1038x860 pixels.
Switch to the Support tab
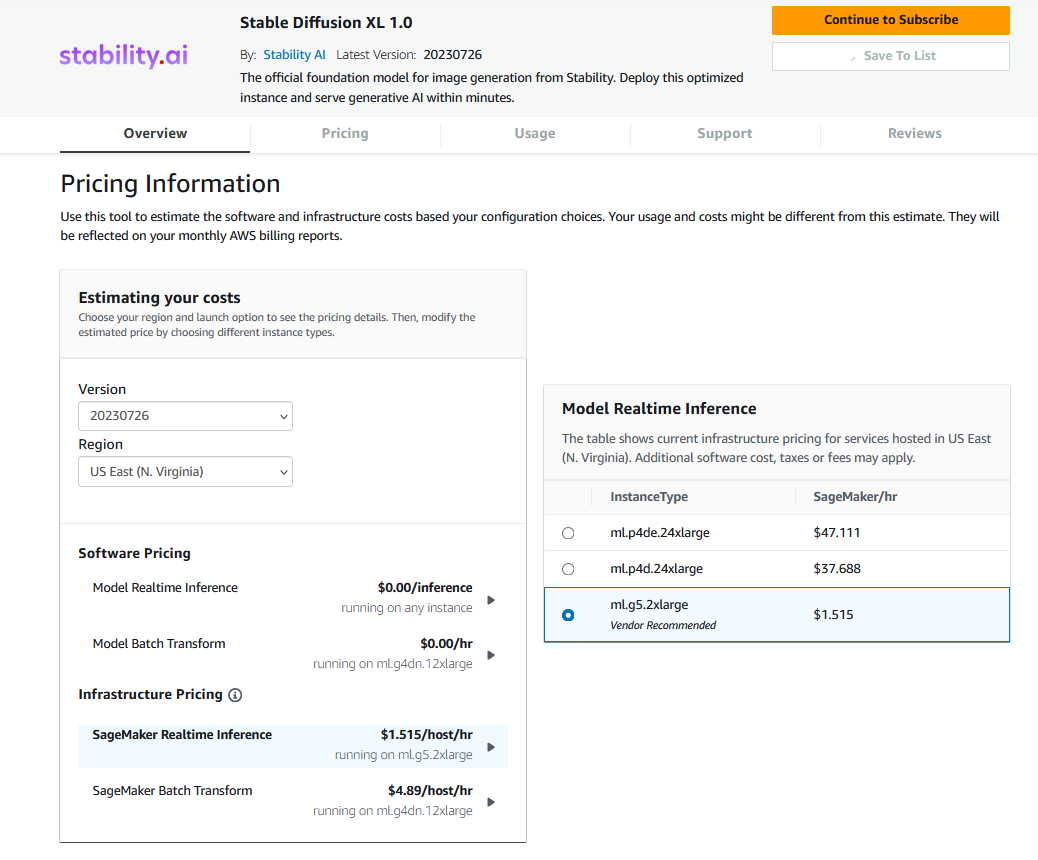click(x=725, y=134)
